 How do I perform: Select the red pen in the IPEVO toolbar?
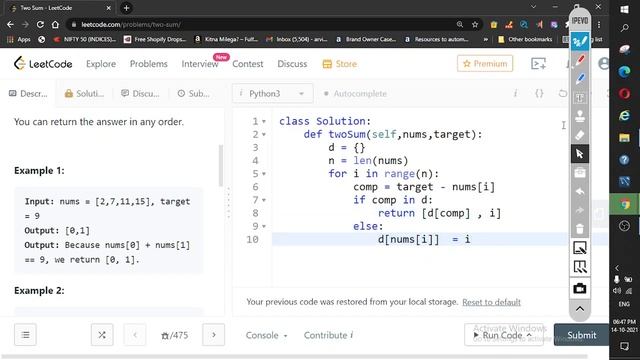(x=580, y=60)
